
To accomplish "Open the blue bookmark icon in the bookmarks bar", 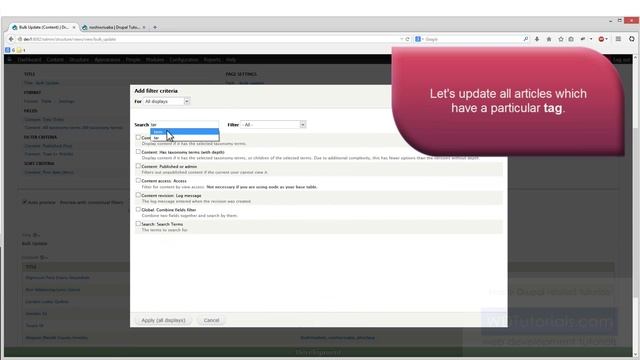I will (x=7, y=50).
